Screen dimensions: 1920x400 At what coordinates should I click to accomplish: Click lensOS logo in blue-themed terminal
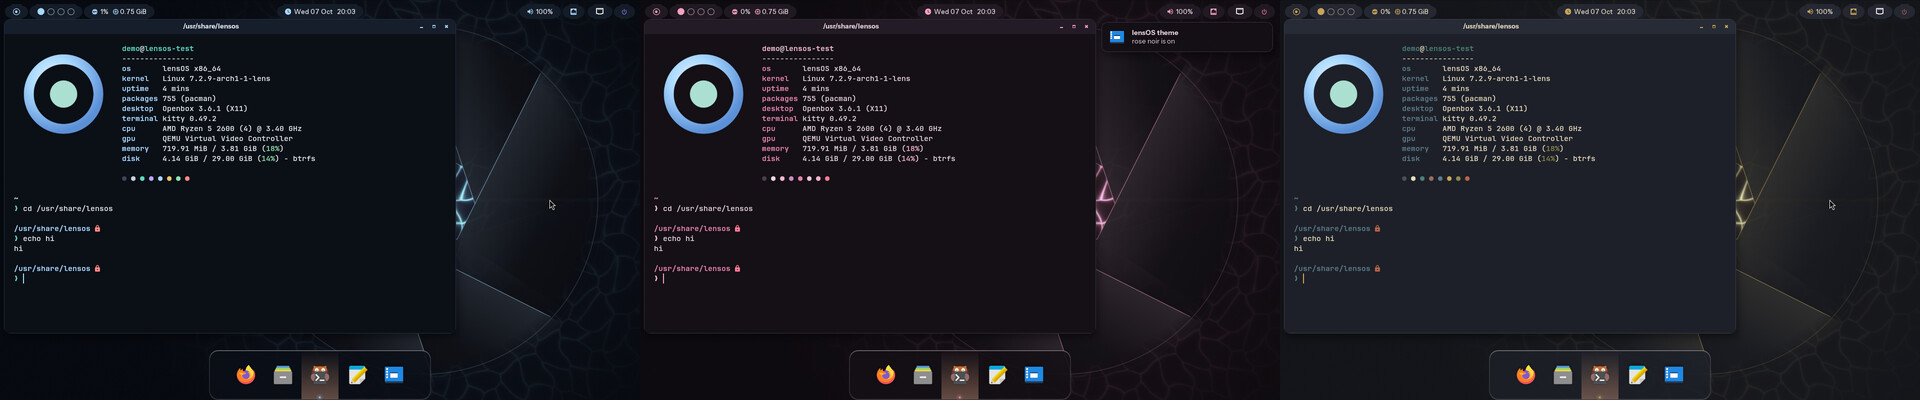tap(63, 94)
